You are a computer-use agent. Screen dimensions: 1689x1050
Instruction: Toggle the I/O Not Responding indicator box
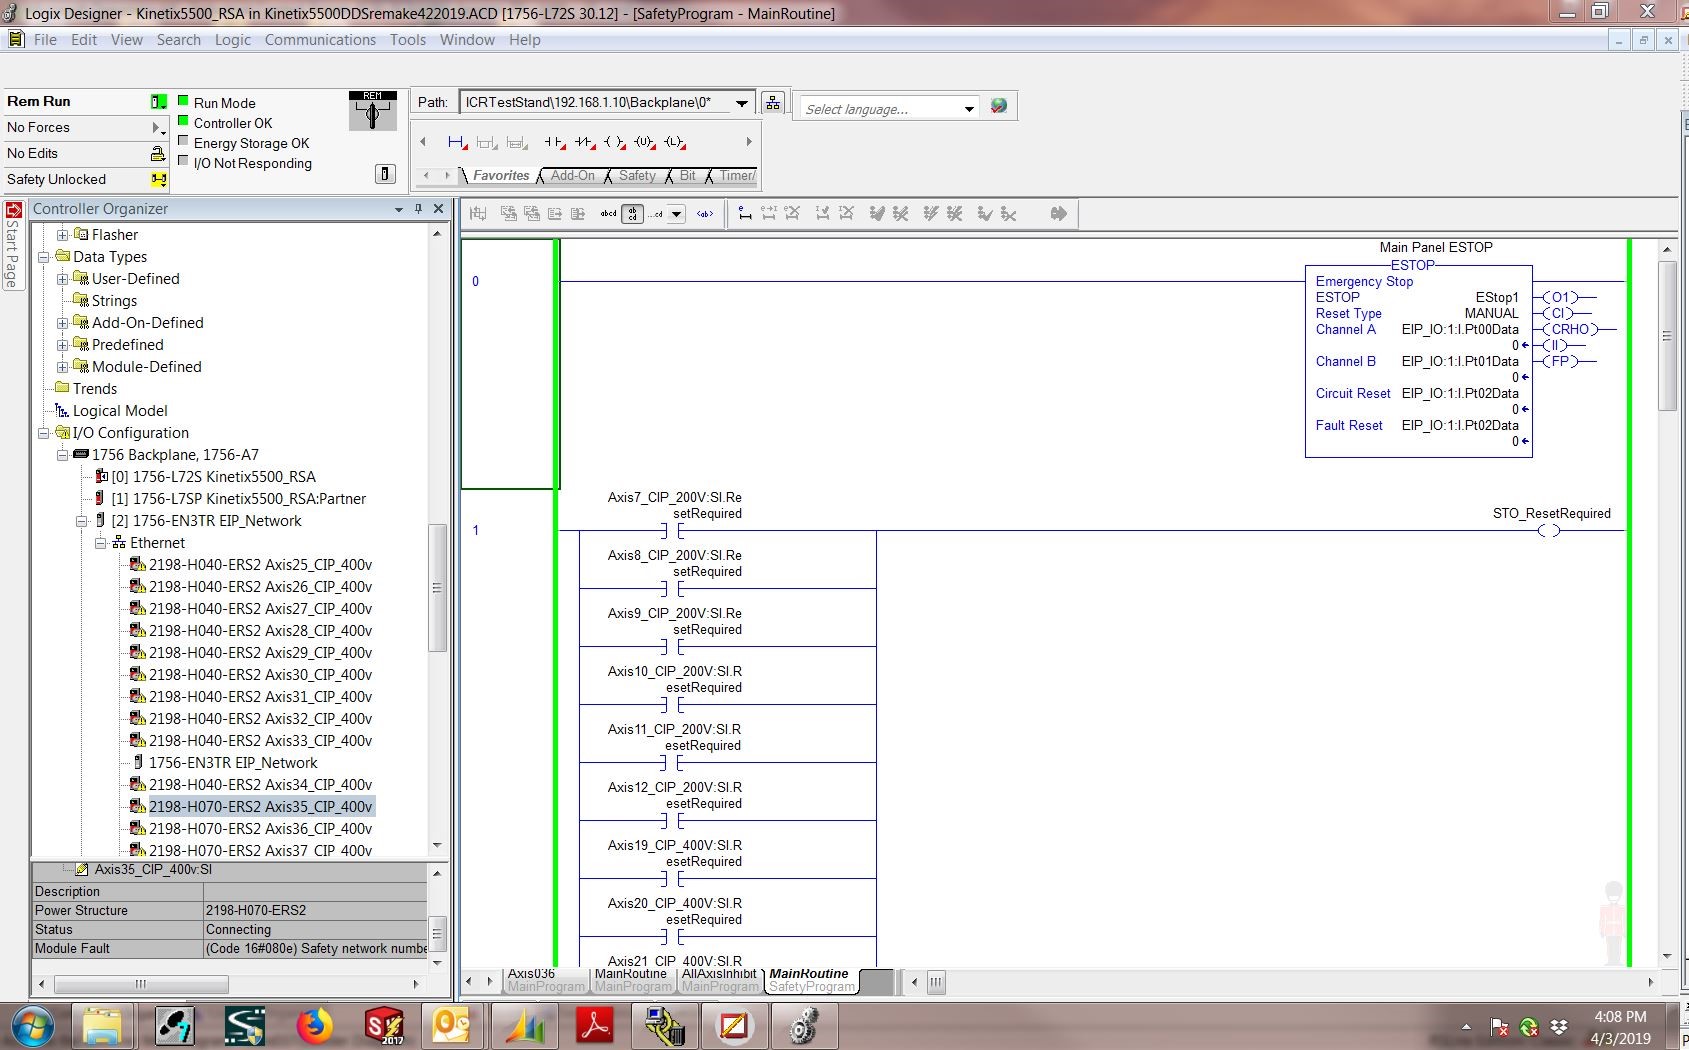tap(183, 161)
